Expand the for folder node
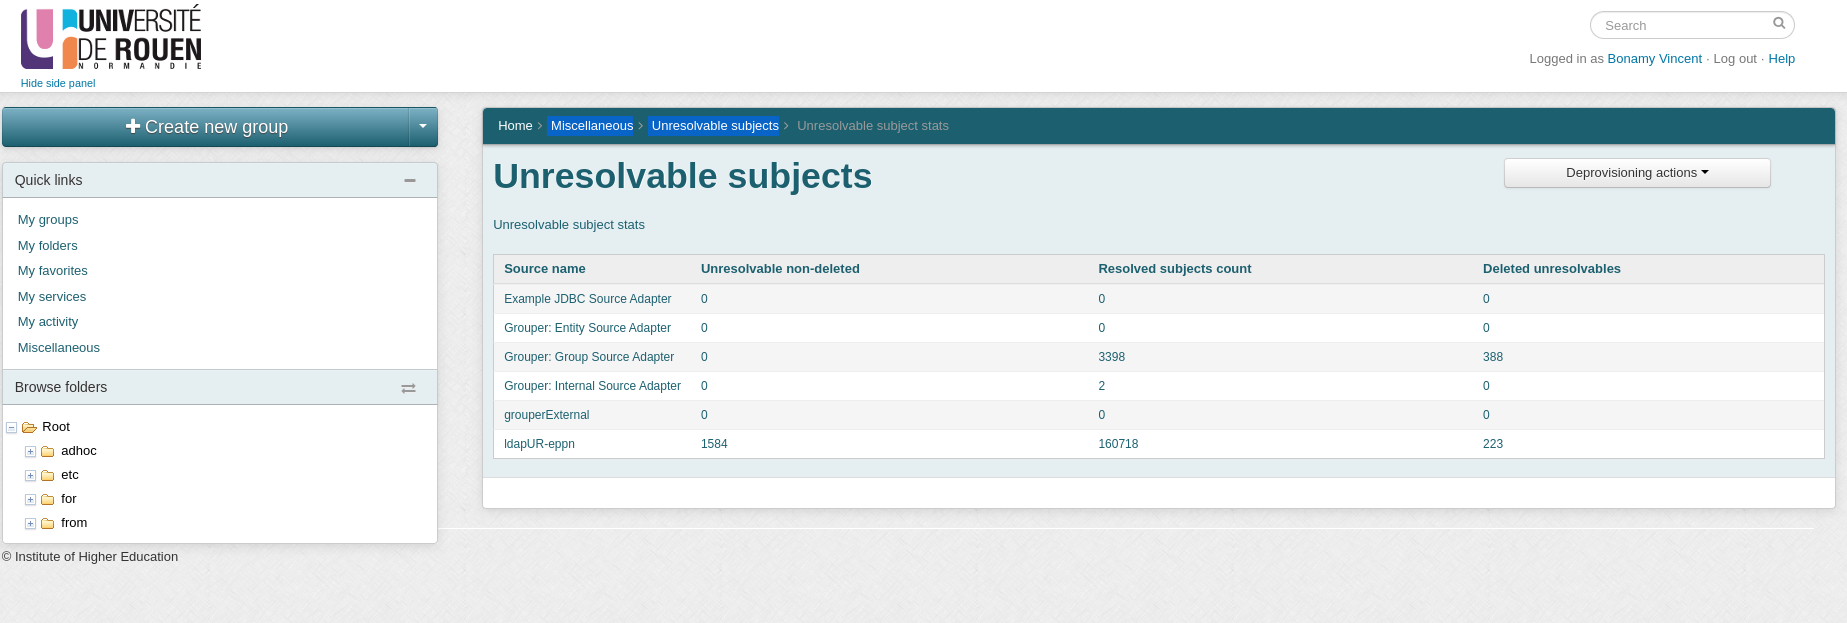Screen dimensions: 1847x623 [x=30, y=499]
